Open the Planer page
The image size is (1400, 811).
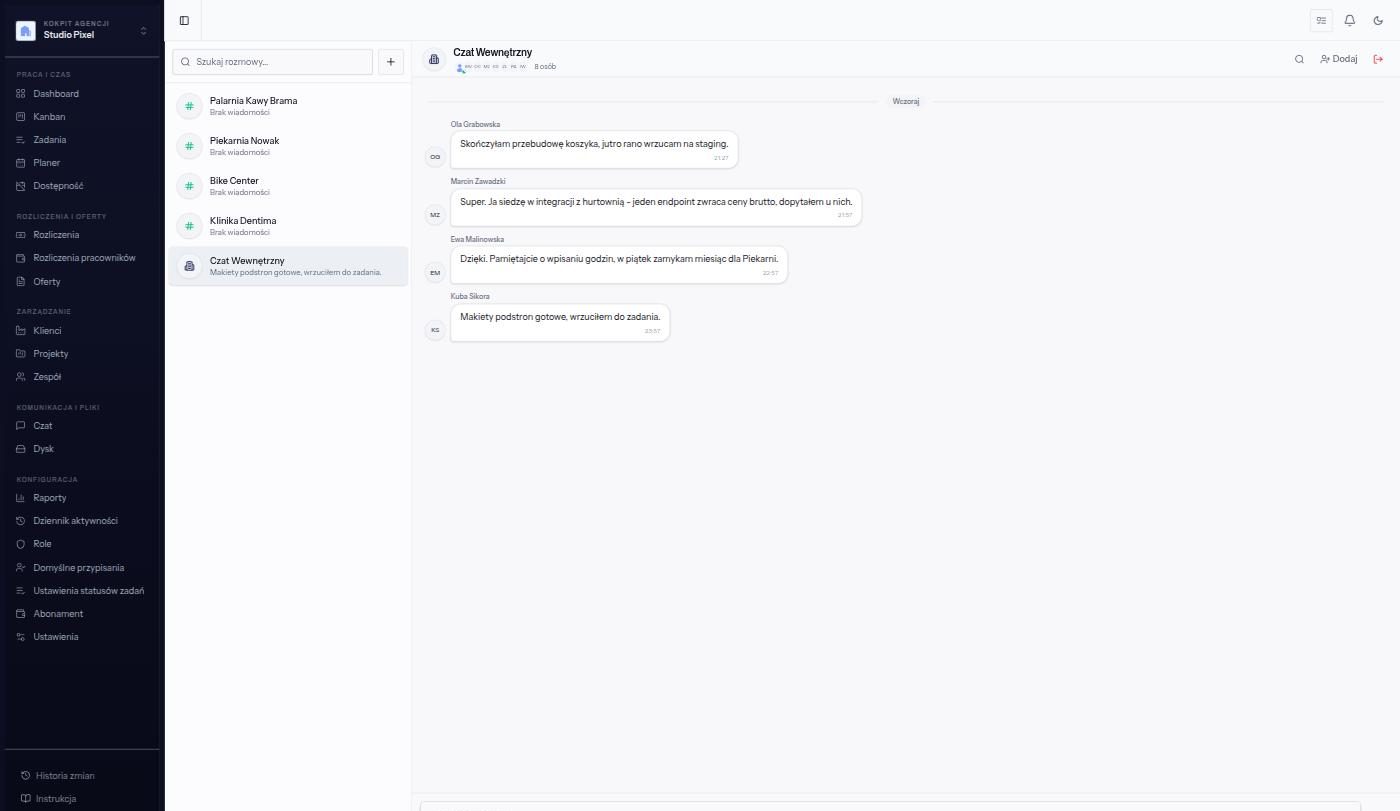[x=82, y=163]
